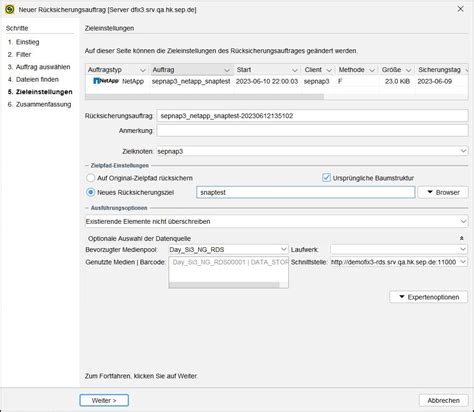The width and height of the screenshot is (474, 412).
Task: Click the restore target field containing snaptest
Action: [306, 192]
